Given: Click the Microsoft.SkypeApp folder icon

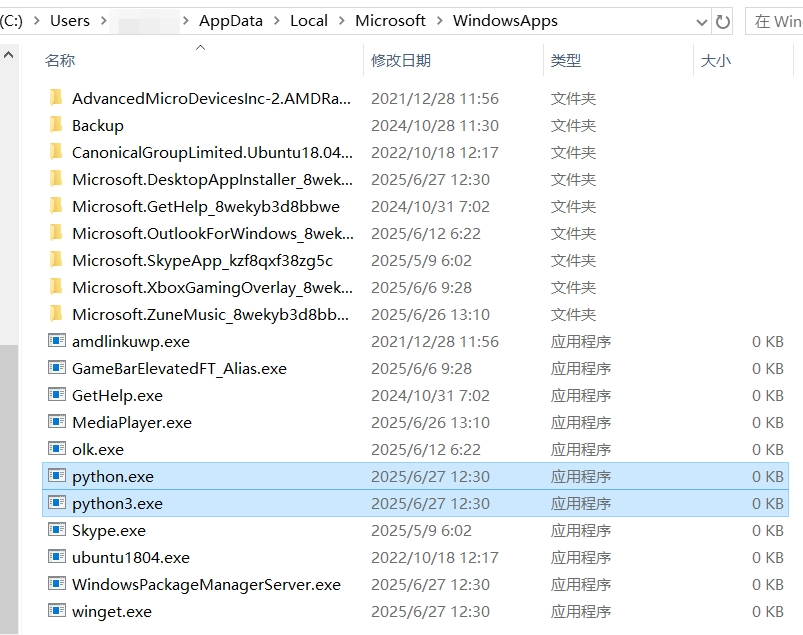Looking at the screenshot, I should 56,259.
